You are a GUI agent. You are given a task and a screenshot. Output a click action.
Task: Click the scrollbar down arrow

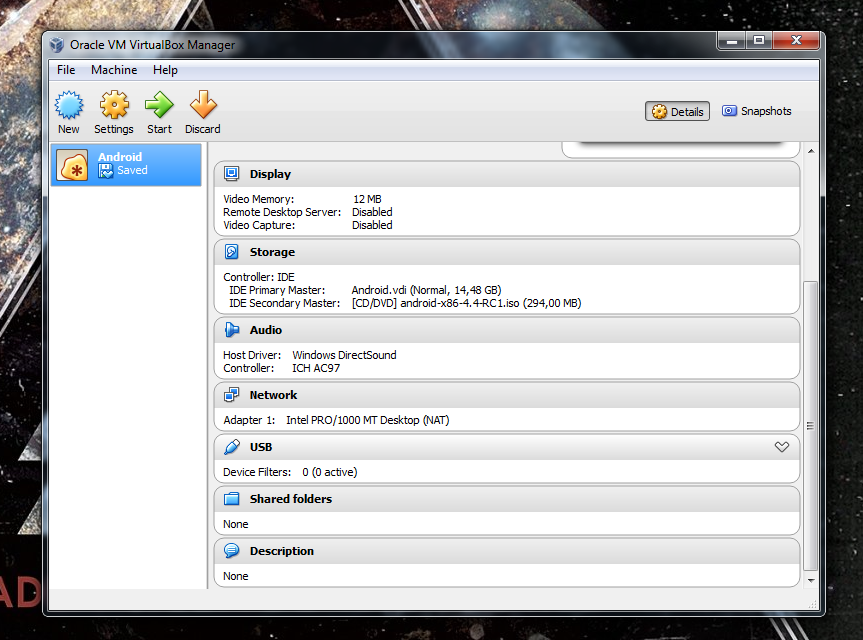pyautogui.click(x=811, y=581)
